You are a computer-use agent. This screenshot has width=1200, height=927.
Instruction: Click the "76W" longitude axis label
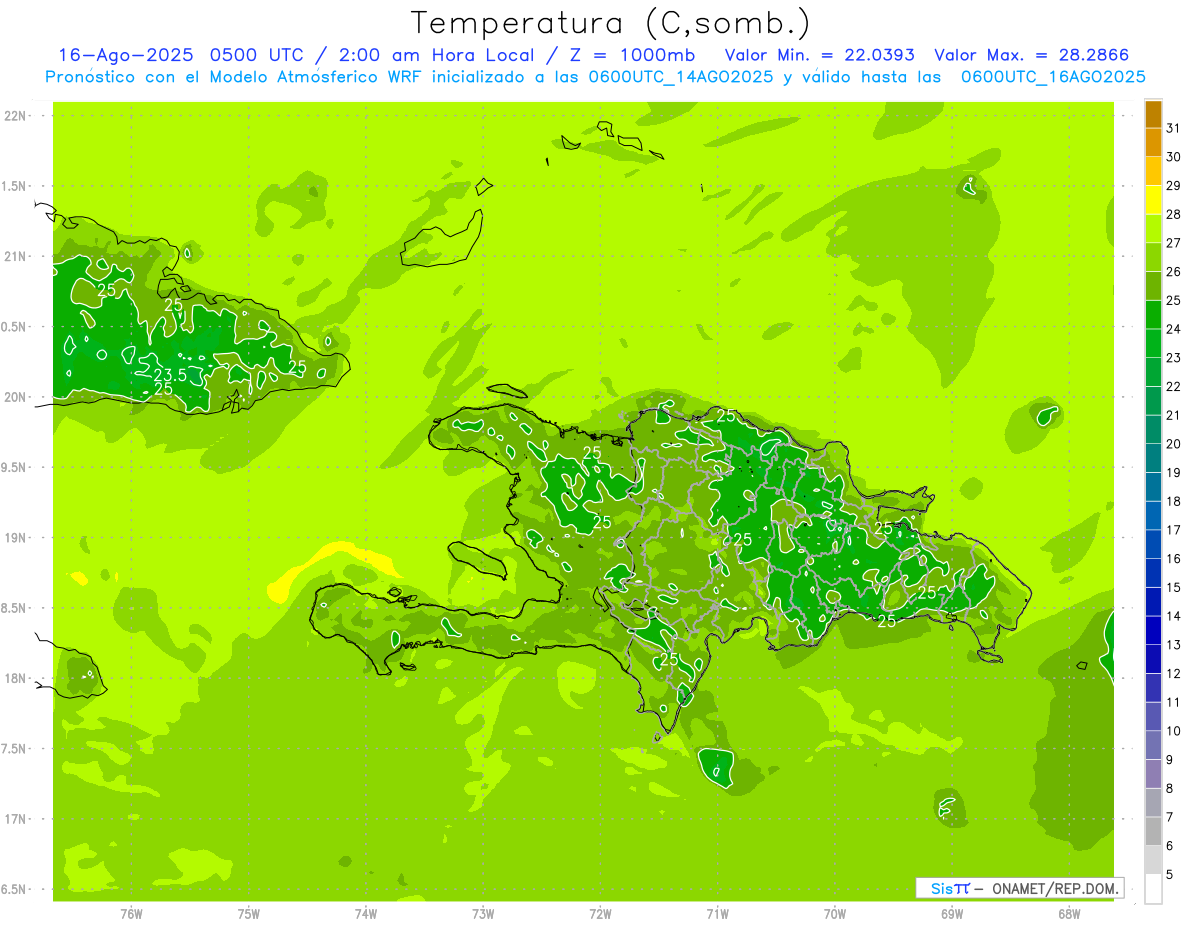click(x=131, y=914)
